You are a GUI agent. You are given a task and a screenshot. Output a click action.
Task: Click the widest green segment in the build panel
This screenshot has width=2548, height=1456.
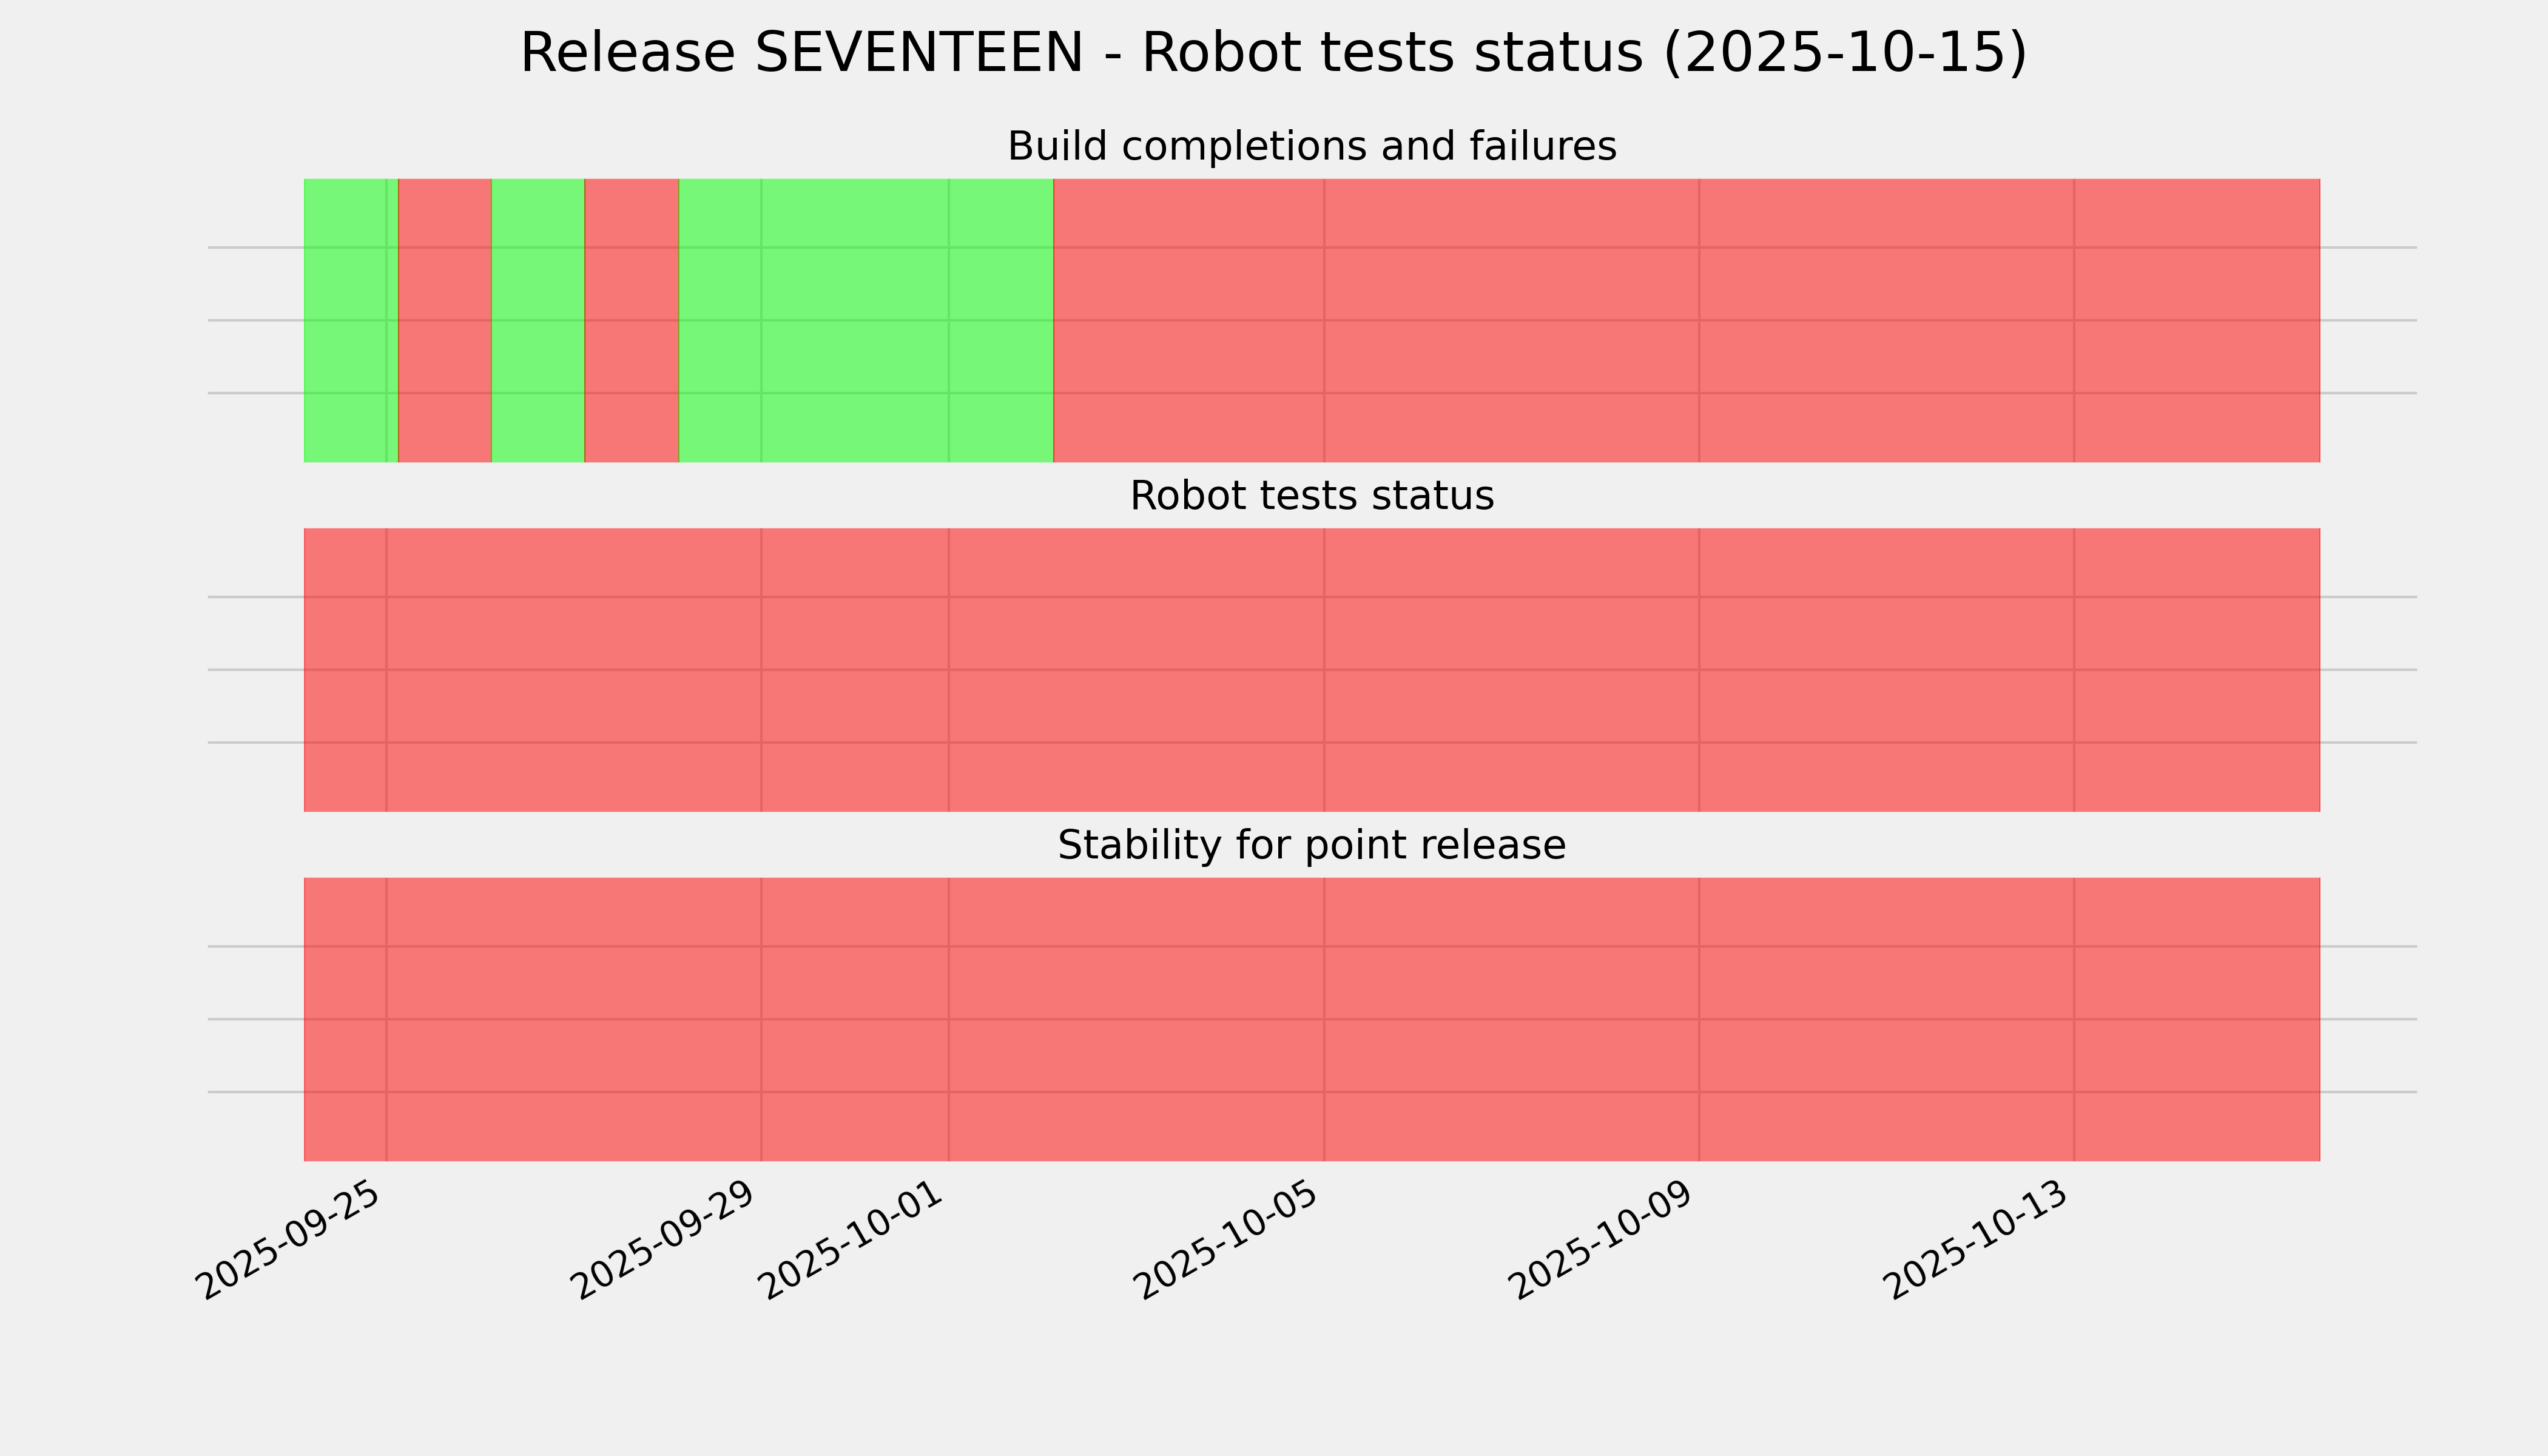pos(866,320)
